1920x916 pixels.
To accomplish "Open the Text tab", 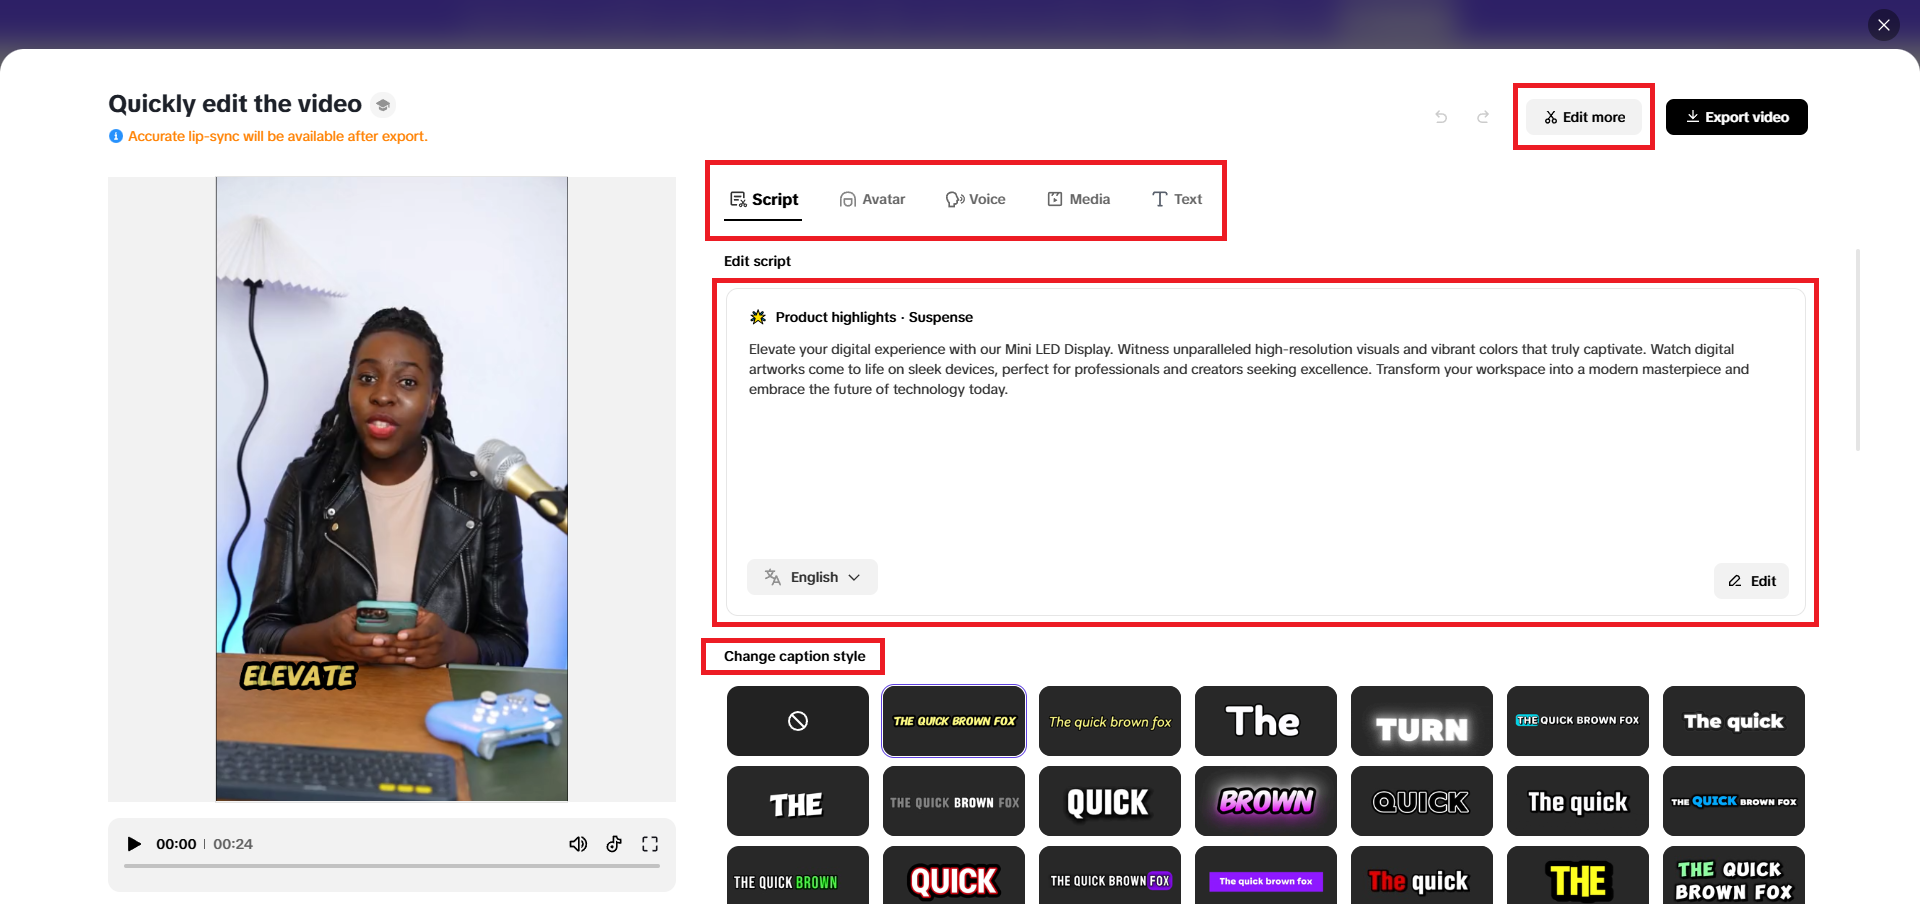I will 1177,199.
